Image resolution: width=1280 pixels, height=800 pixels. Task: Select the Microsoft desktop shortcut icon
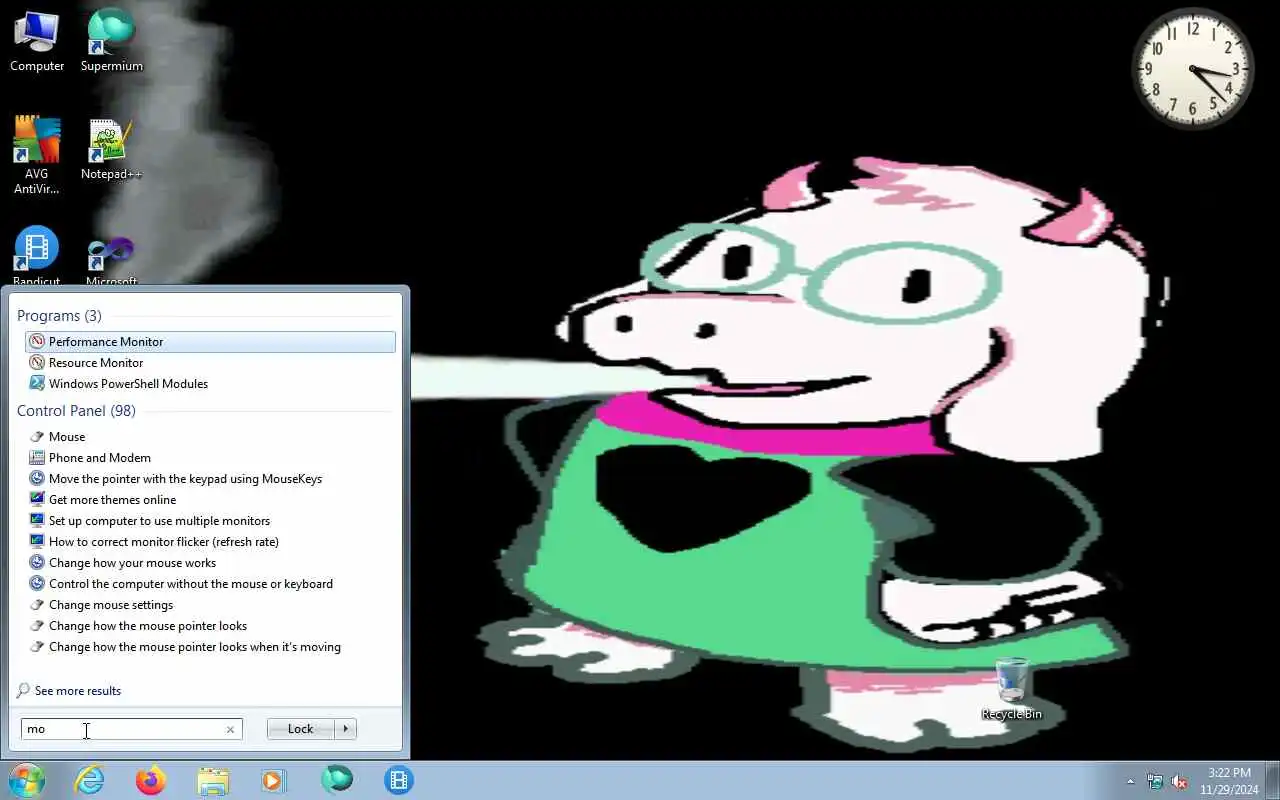tap(111, 260)
